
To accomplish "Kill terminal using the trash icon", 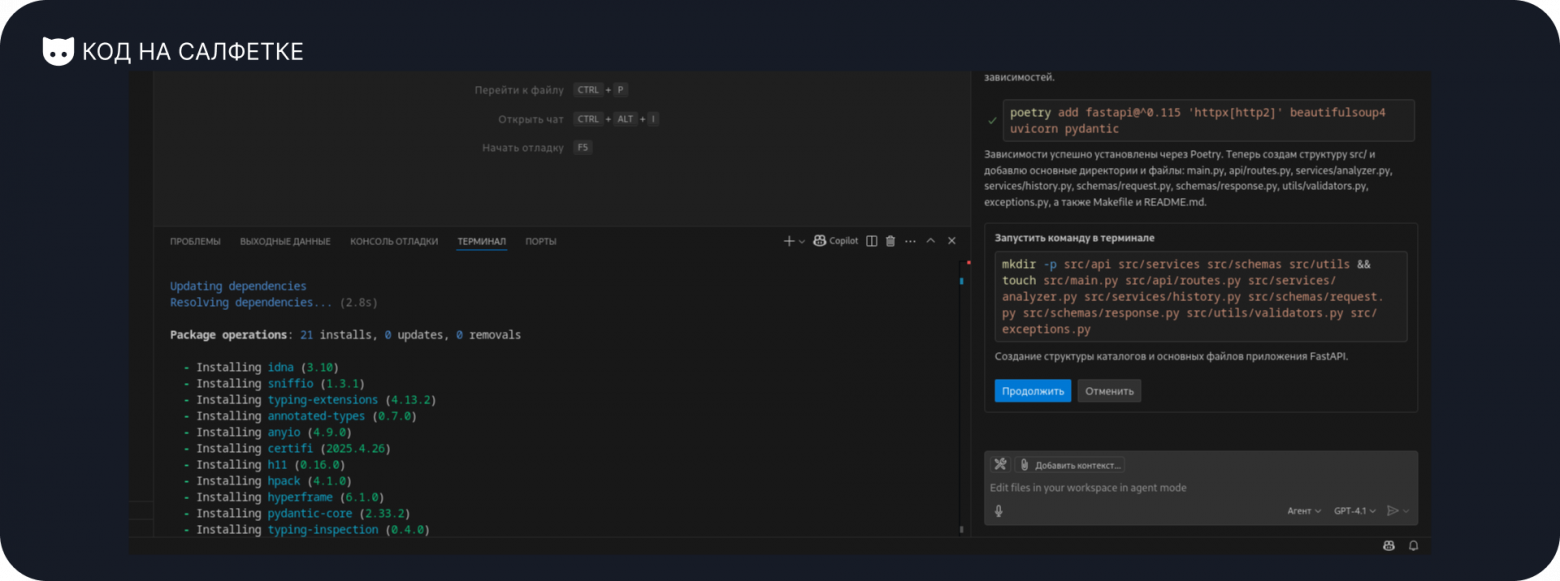I will 890,241.
